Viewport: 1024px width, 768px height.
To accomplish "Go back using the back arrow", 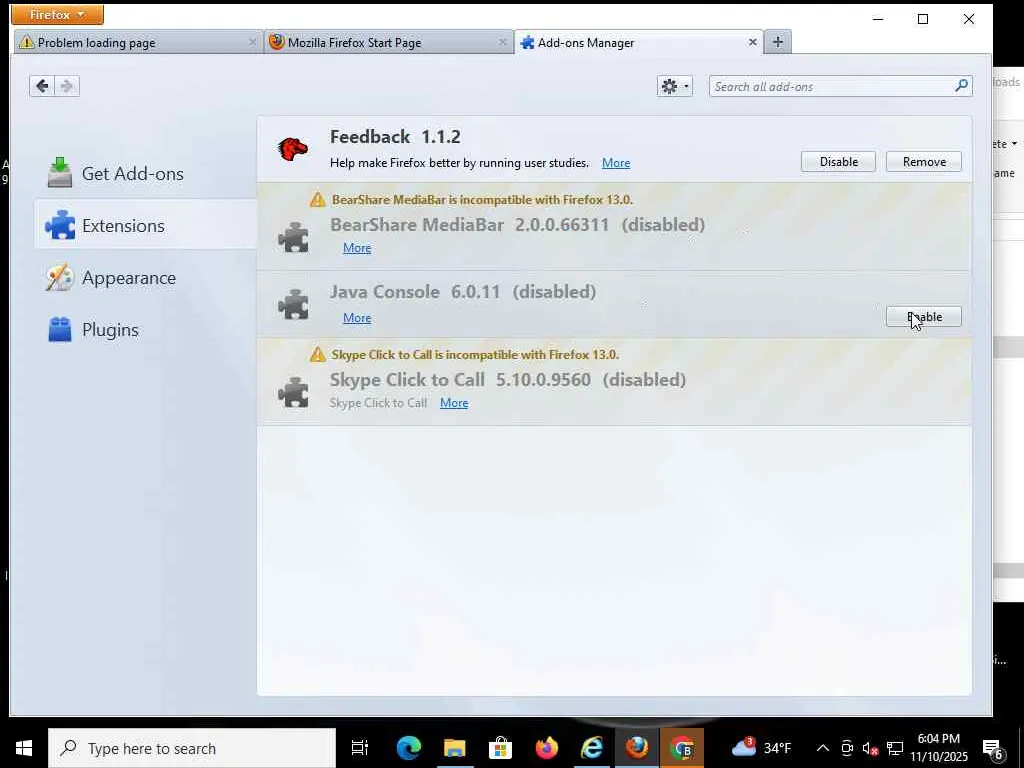I will click(42, 86).
